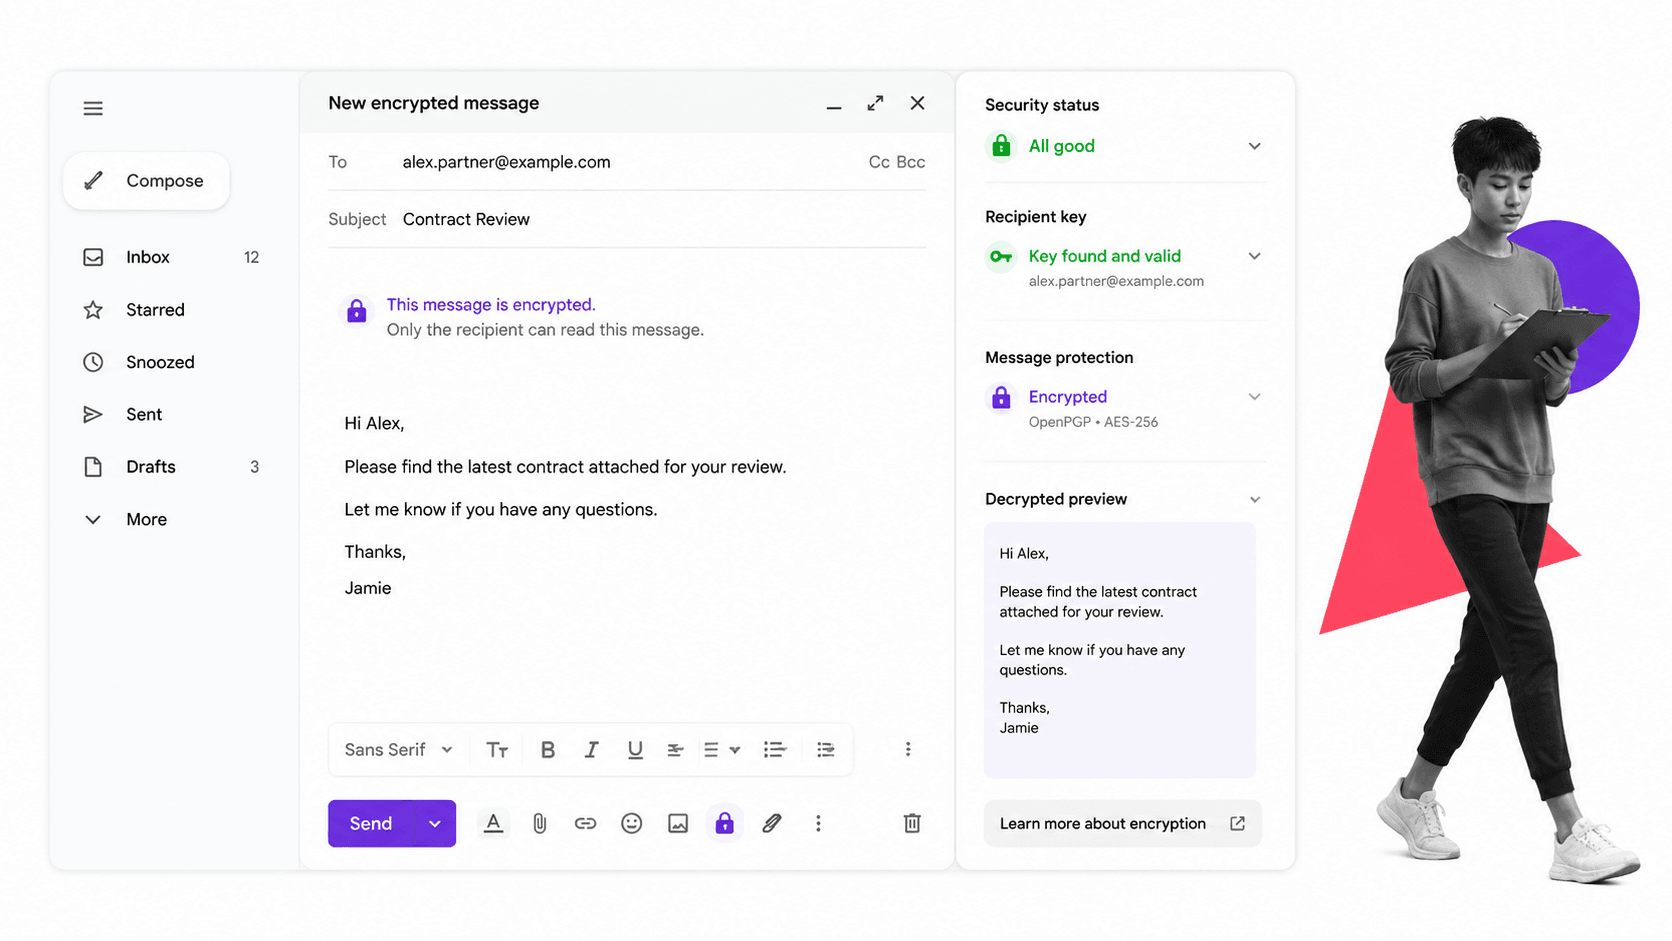Open Learn more about encryption
1672x941 pixels.
(1123, 824)
